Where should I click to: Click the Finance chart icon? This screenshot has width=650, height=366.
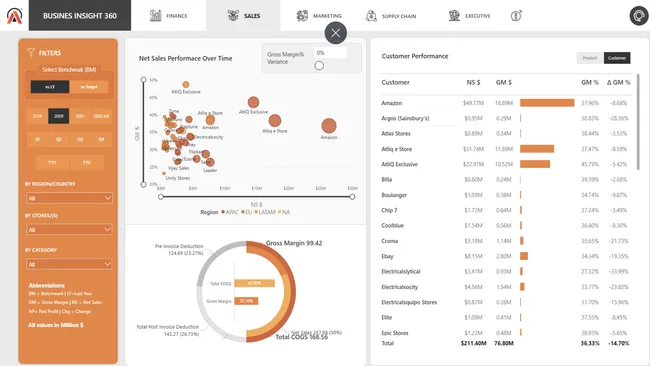click(155, 16)
